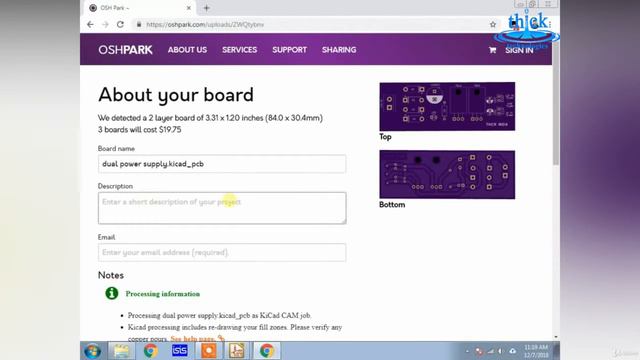Click the Board name input field
The height and width of the screenshot is (360, 640).
click(222, 164)
